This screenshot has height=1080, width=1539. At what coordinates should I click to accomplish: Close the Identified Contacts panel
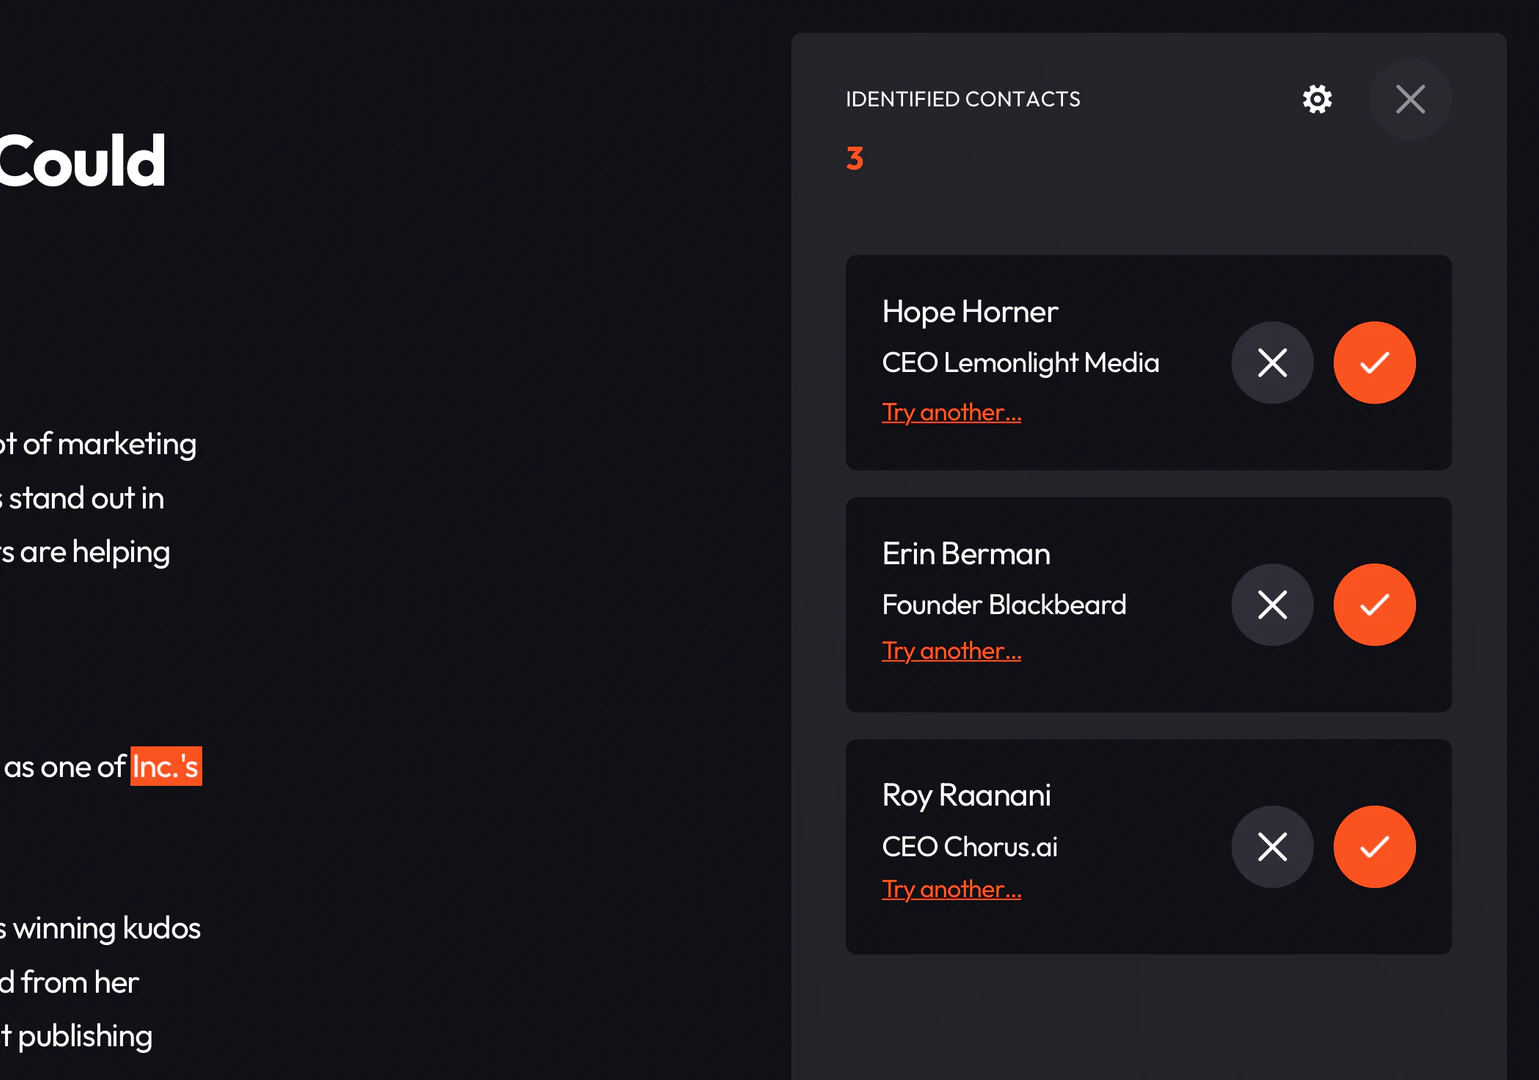(x=1410, y=99)
